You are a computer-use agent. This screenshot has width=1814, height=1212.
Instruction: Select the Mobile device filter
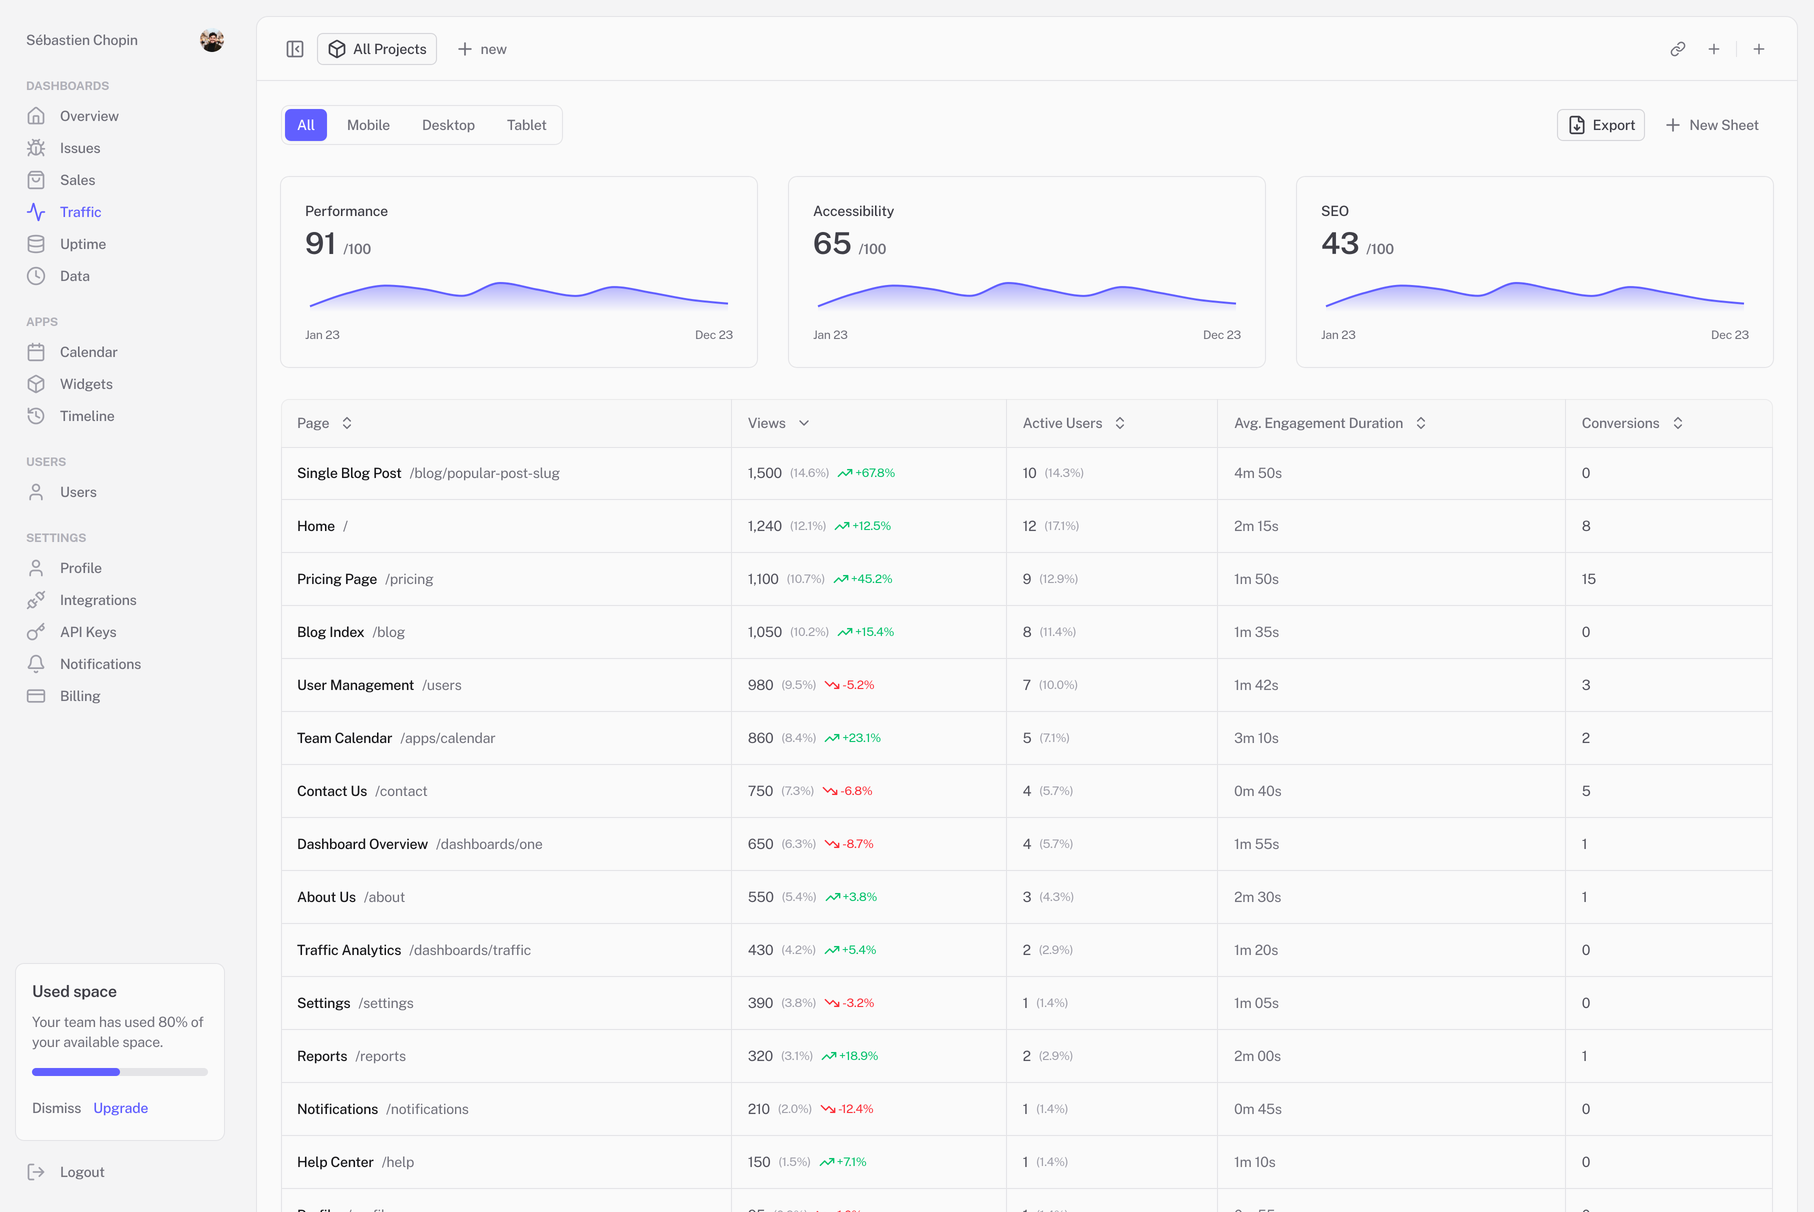point(368,125)
